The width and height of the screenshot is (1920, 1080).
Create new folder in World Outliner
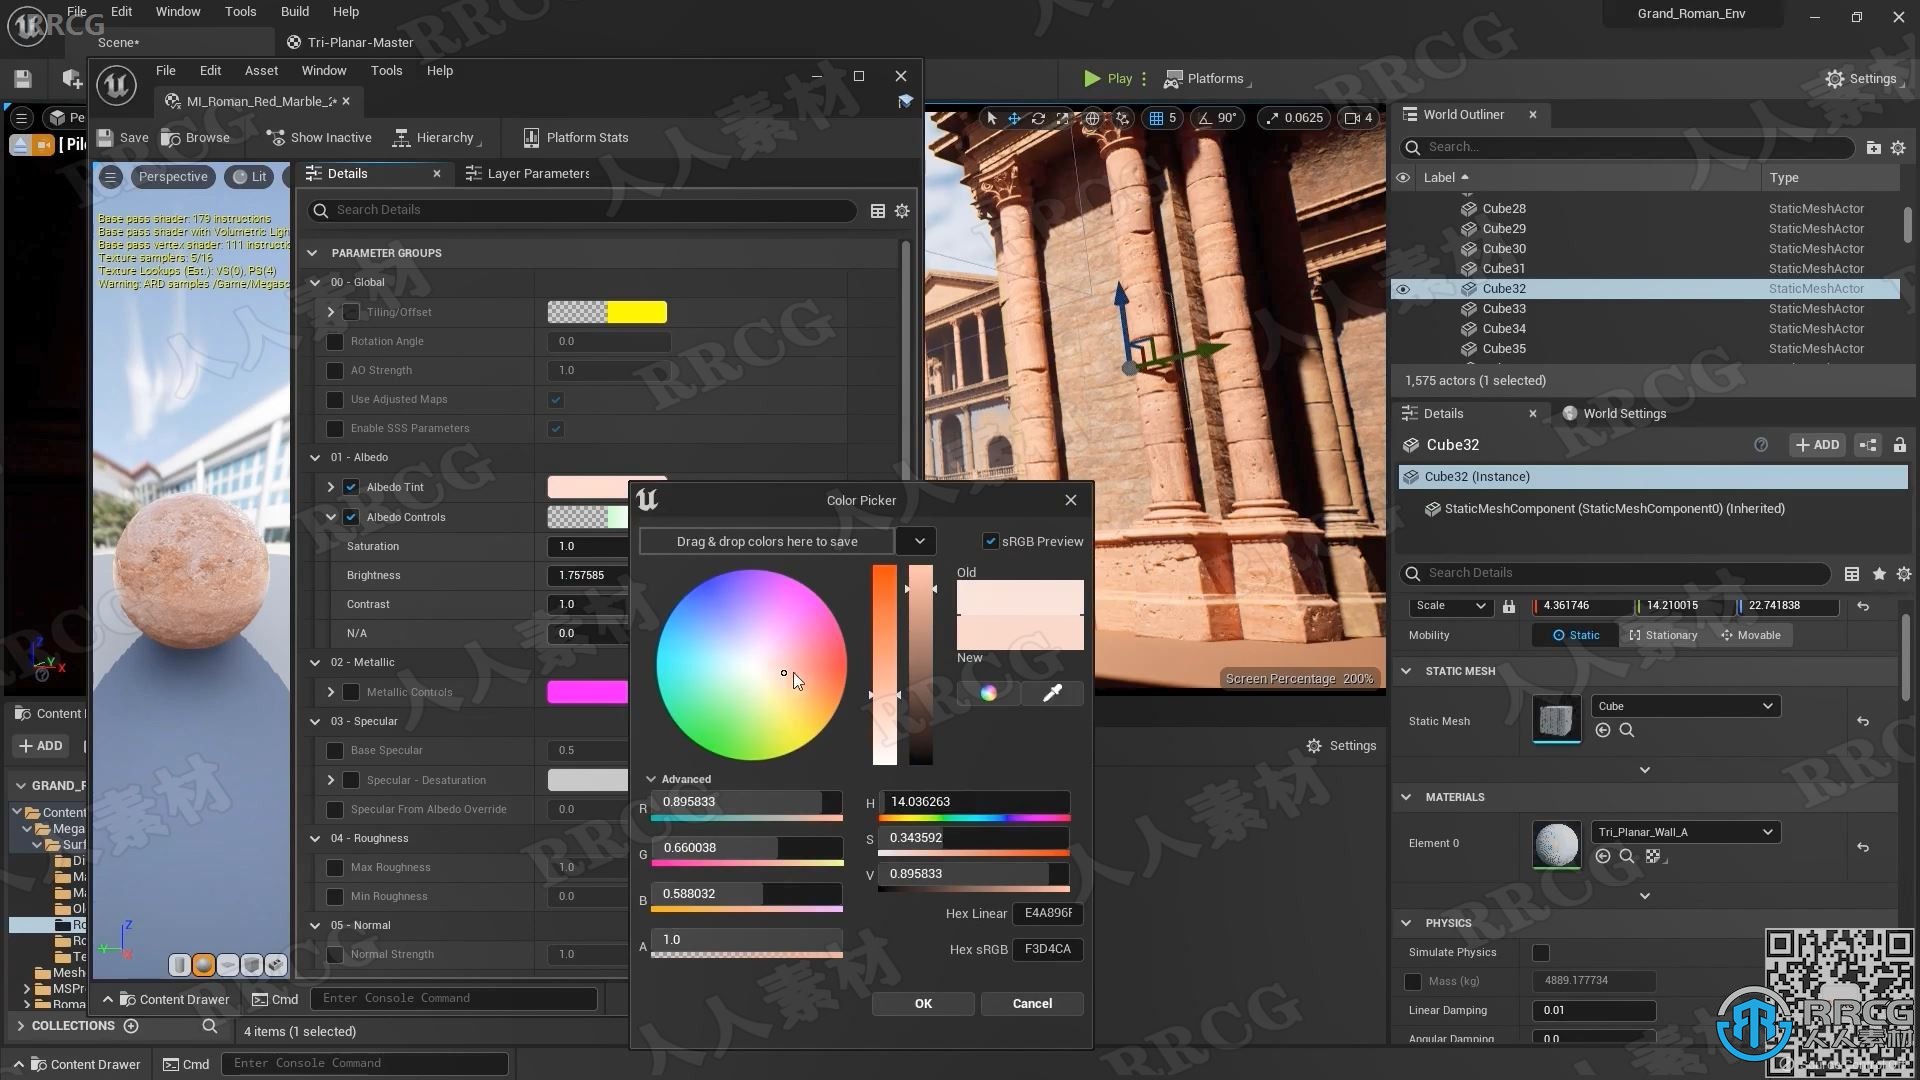pos(1873,148)
